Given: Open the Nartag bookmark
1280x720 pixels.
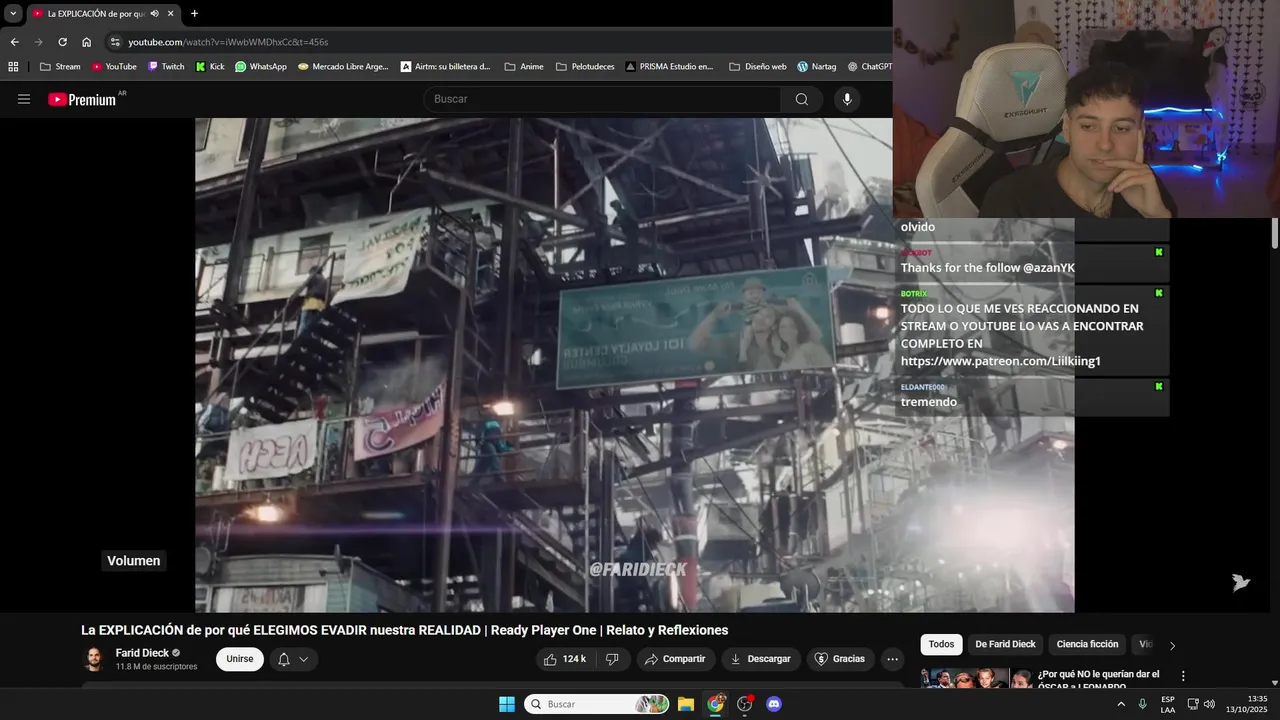Looking at the screenshot, I should pyautogui.click(x=817, y=67).
